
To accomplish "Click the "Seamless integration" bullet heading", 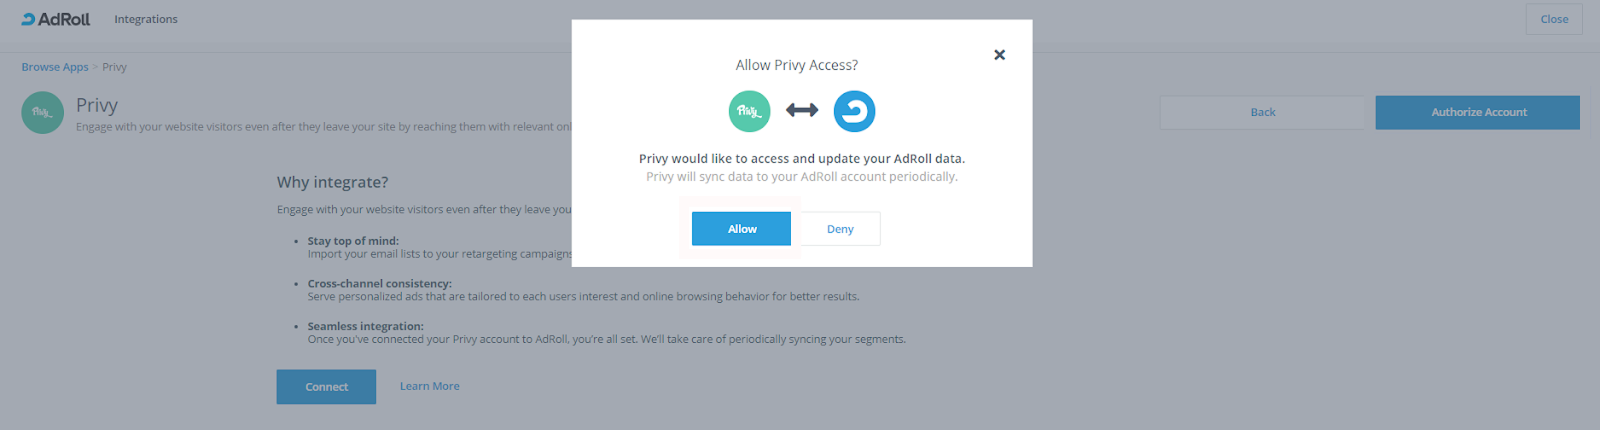I will [365, 326].
